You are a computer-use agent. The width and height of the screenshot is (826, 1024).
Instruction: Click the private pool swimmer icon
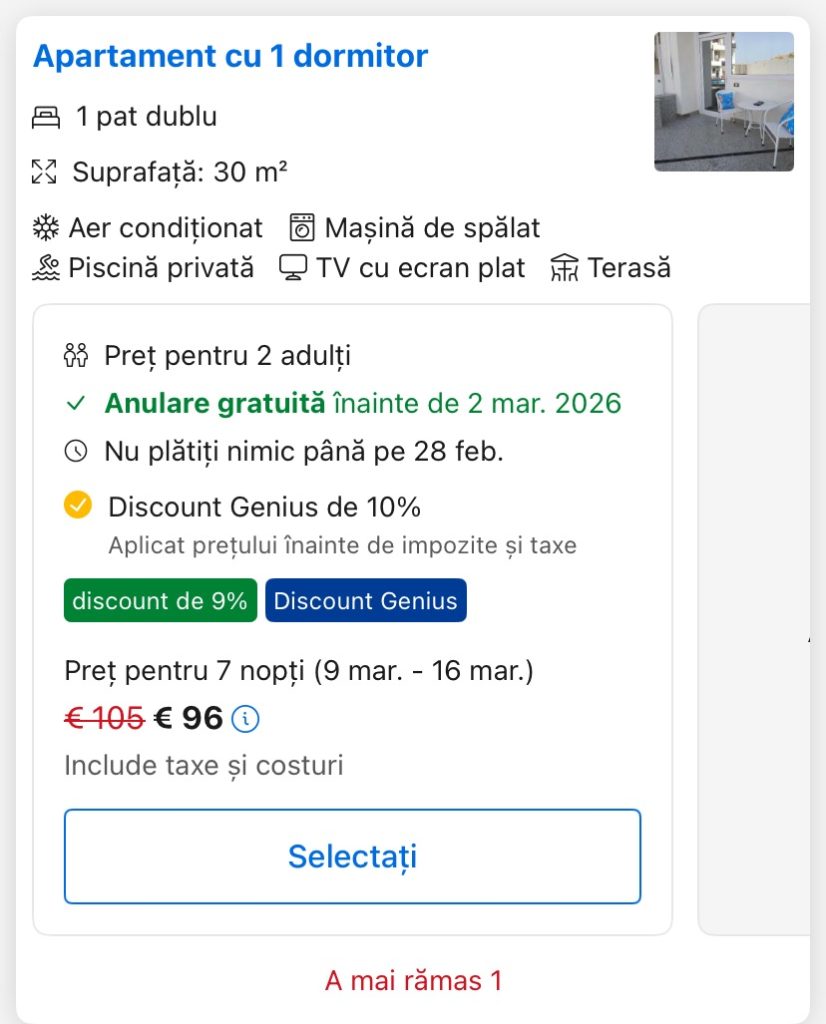point(46,268)
